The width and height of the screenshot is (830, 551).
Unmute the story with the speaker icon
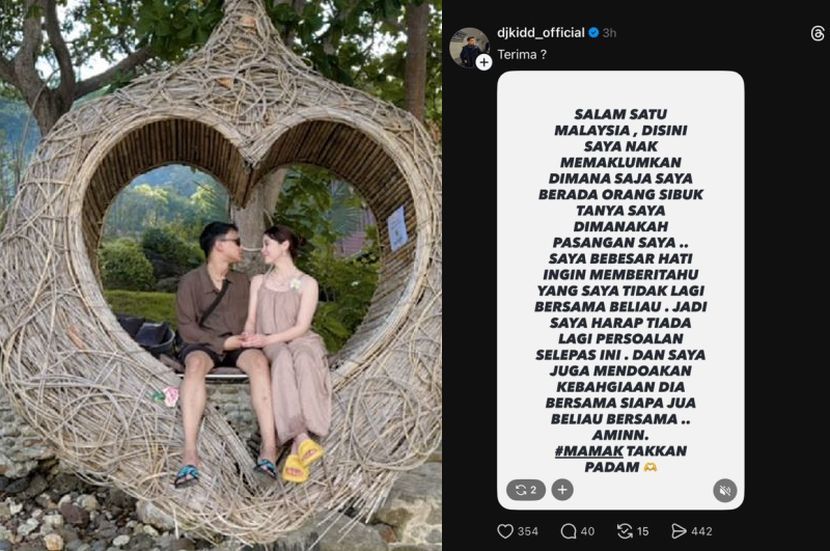coord(725,490)
